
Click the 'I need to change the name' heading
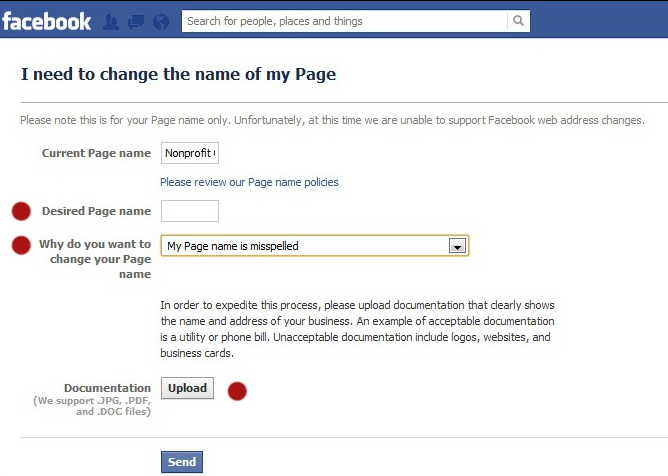click(179, 74)
